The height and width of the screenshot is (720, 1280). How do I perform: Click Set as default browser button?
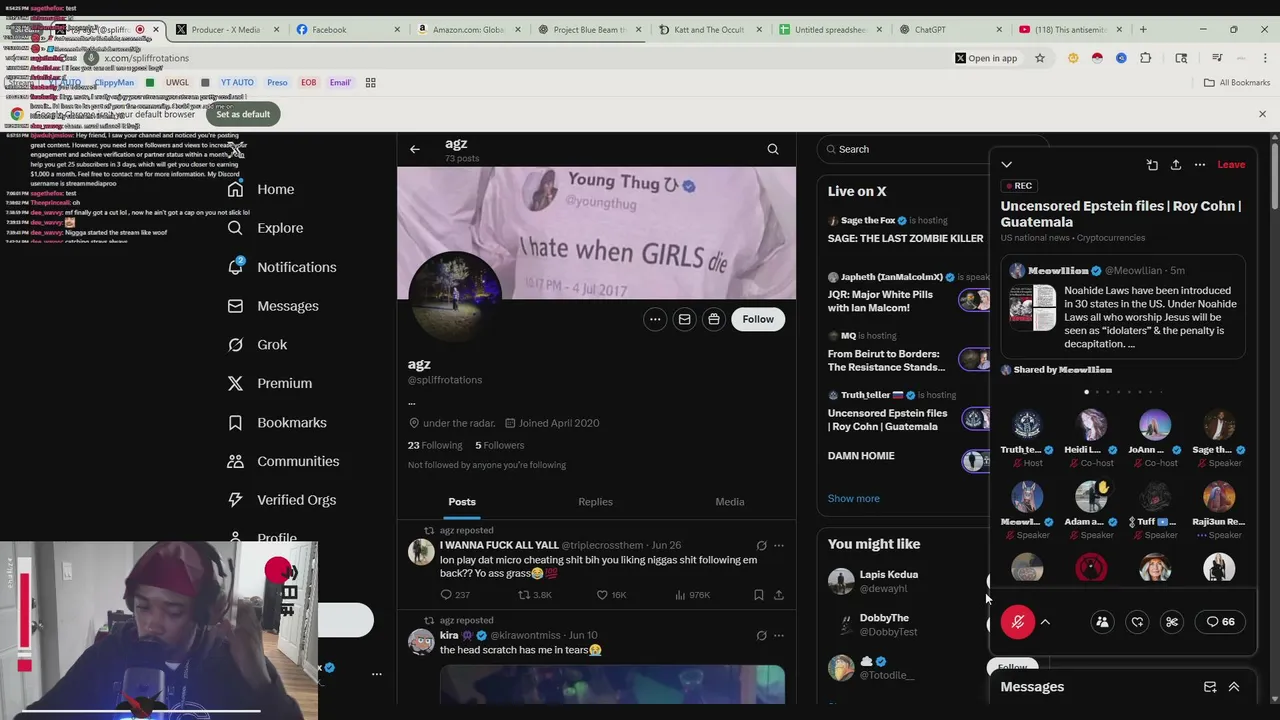(x=243, y=114)
